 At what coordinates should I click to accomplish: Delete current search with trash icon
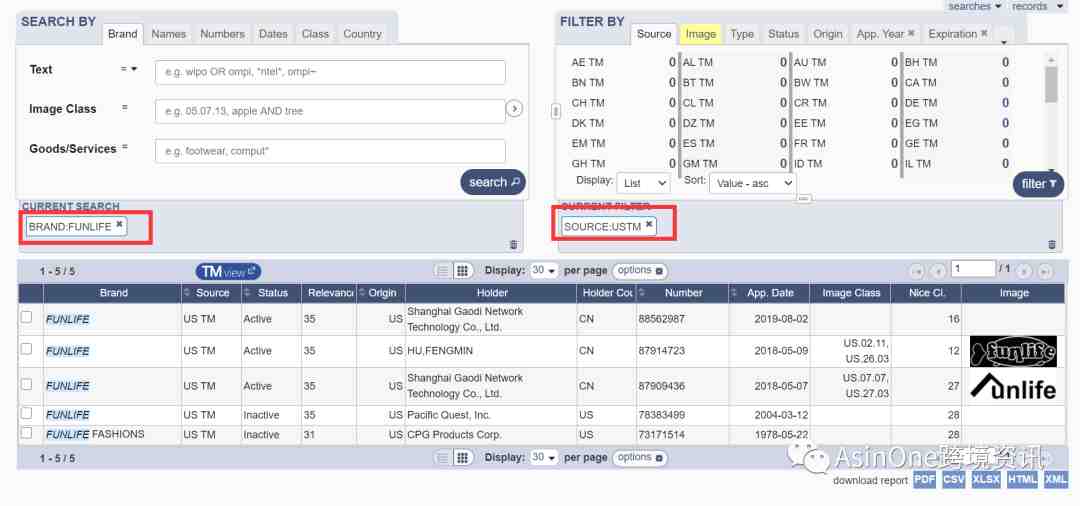pyautogui.click(x=513, y=244)
